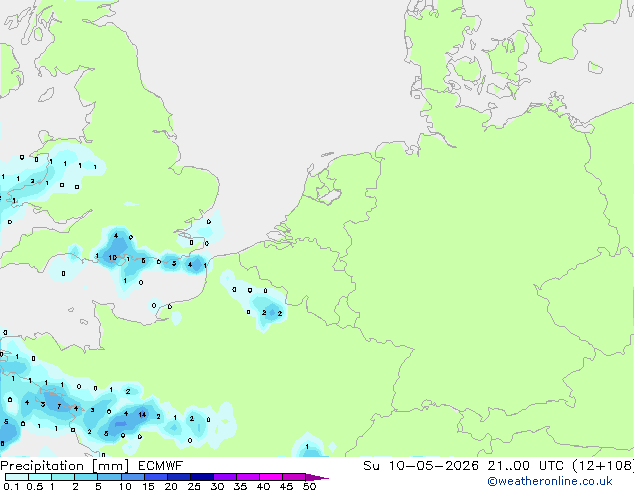Pick the 25 to 30 mm navy swatch
Screen dimensions: 634x490
point(201,477)
